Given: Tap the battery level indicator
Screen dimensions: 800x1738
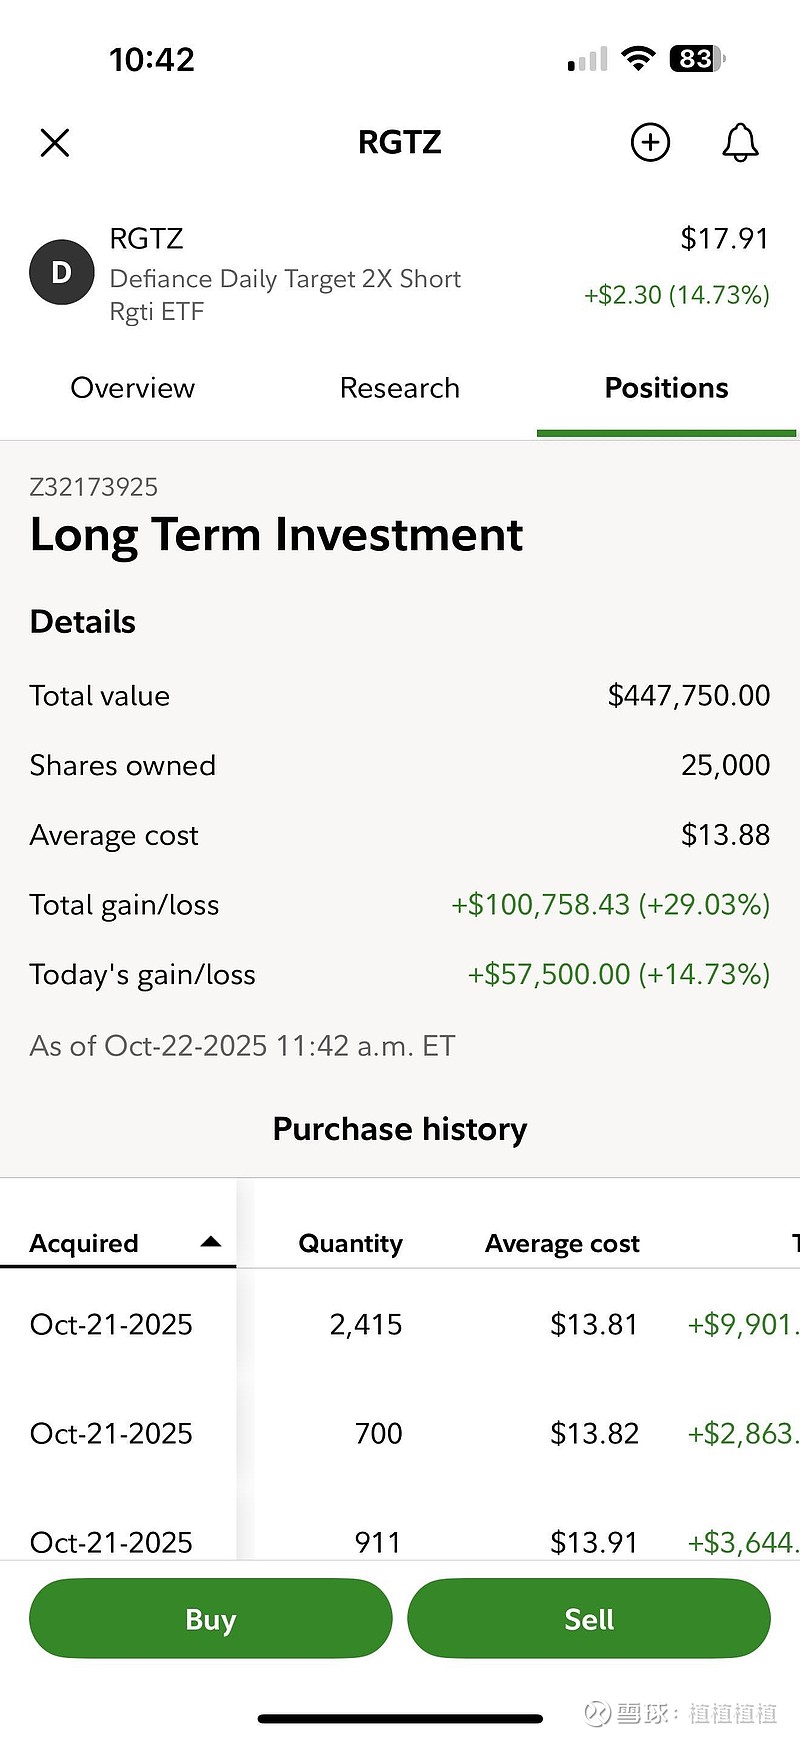Looking at the screenshot, I should tap(697, 59).
